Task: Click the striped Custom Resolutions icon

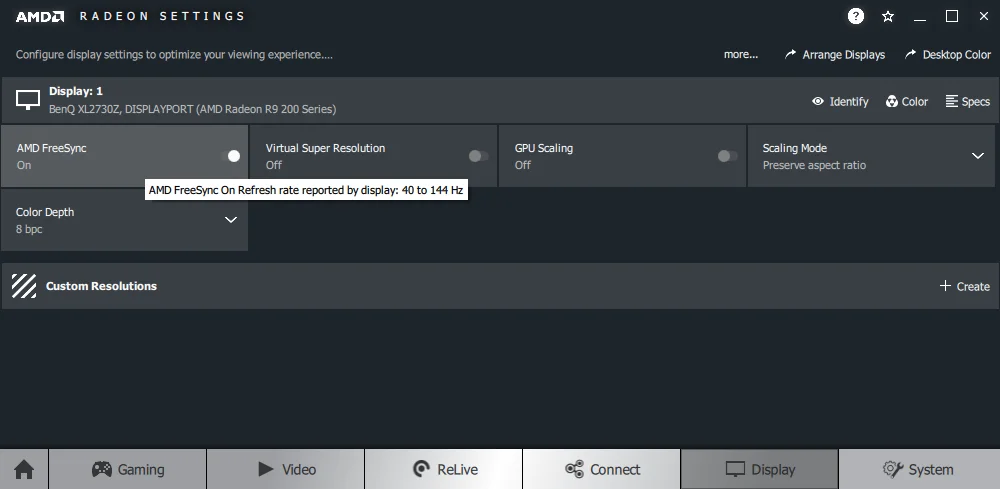Action: 24,286
